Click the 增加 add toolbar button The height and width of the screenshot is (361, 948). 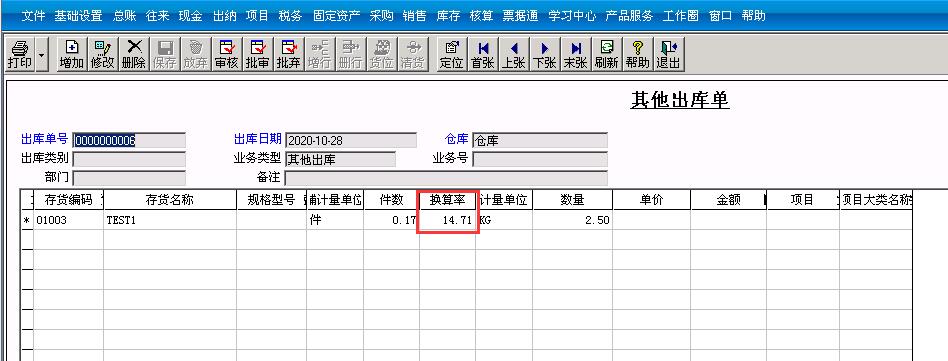point(71,54)
